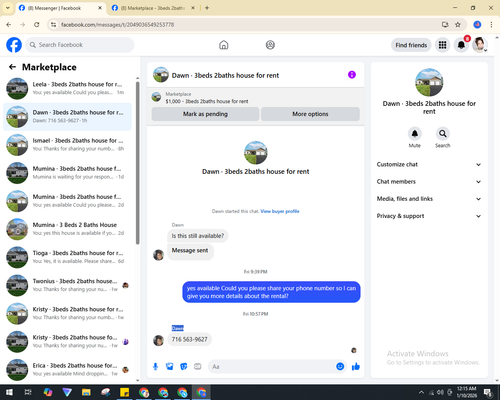Click the Facebook logo icon
This screenshot has height=400, width=500.
[14, 45]
